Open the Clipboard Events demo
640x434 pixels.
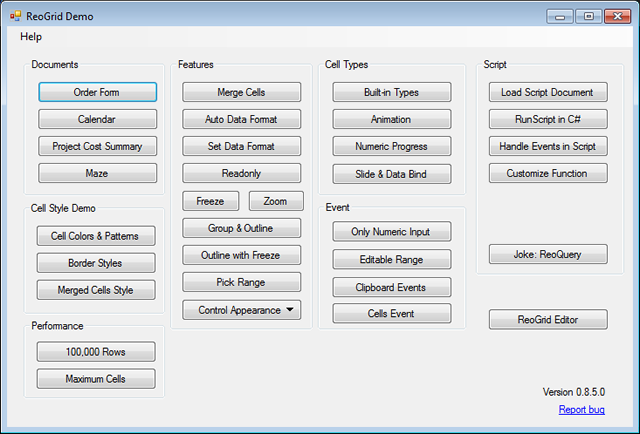[392, 287]
